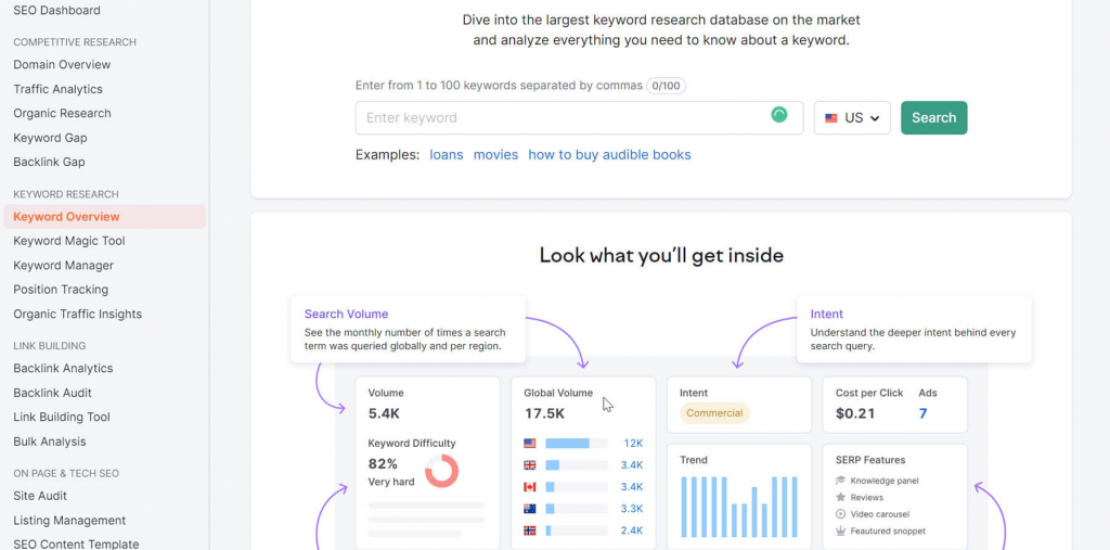Select Domain Overview in sidebar

point(62,65)
